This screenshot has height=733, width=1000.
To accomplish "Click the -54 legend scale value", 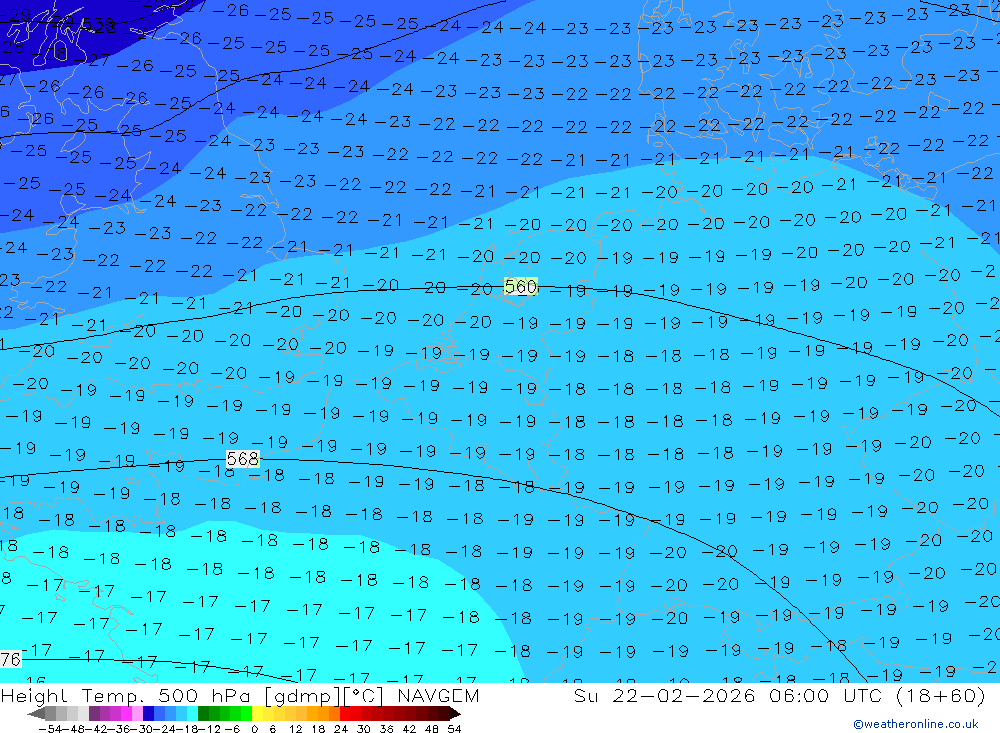I will click(51, 729).
